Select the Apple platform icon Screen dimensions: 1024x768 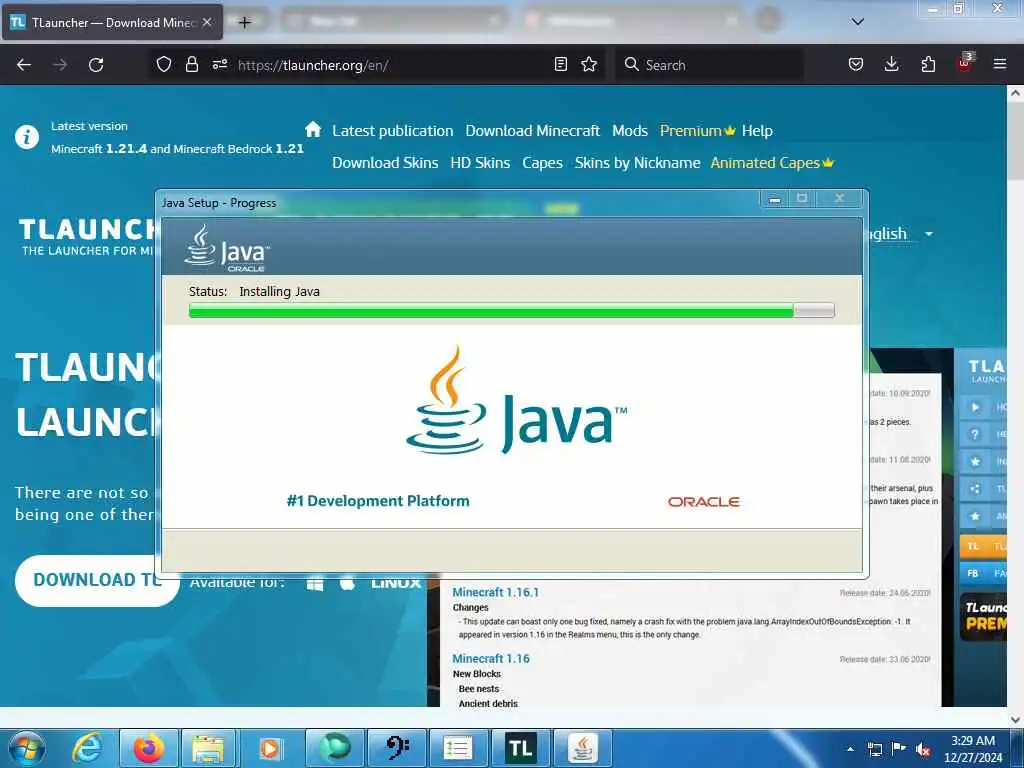347,583
